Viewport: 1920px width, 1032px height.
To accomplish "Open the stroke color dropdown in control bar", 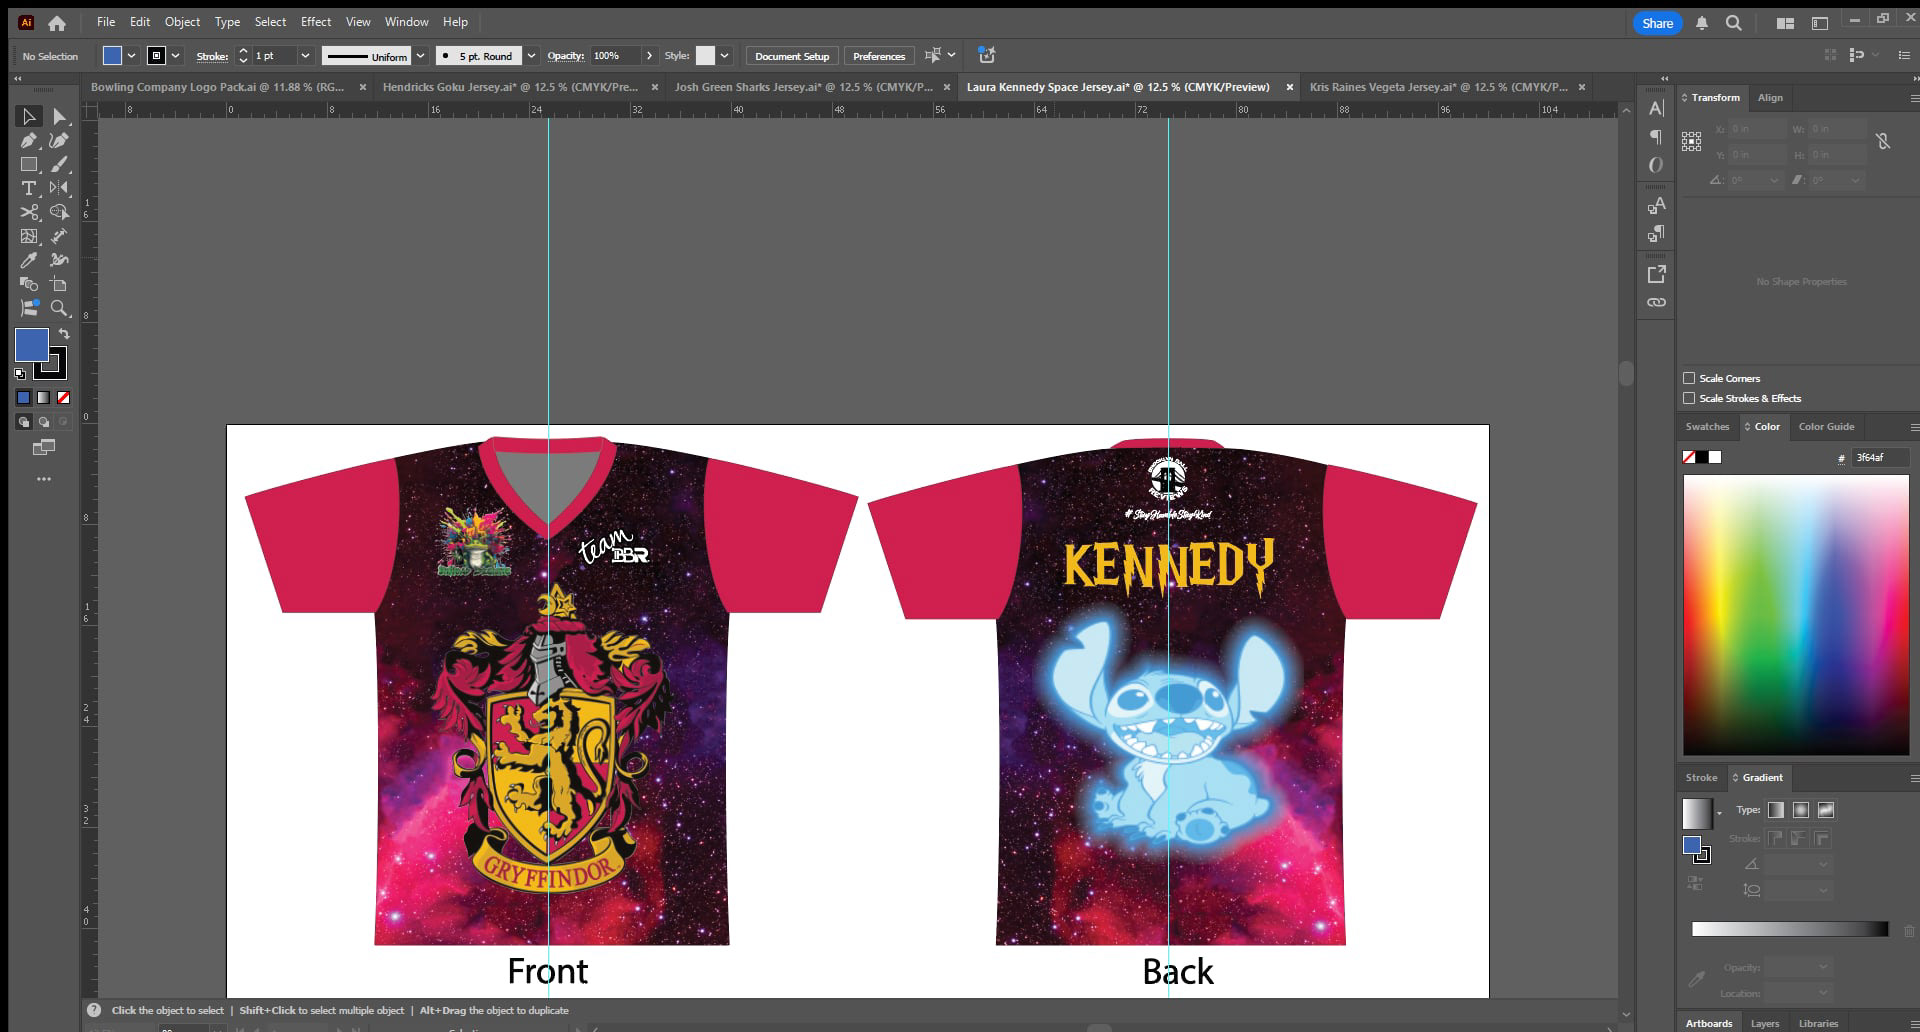I will pyautogui.click(x=175, y=56).
